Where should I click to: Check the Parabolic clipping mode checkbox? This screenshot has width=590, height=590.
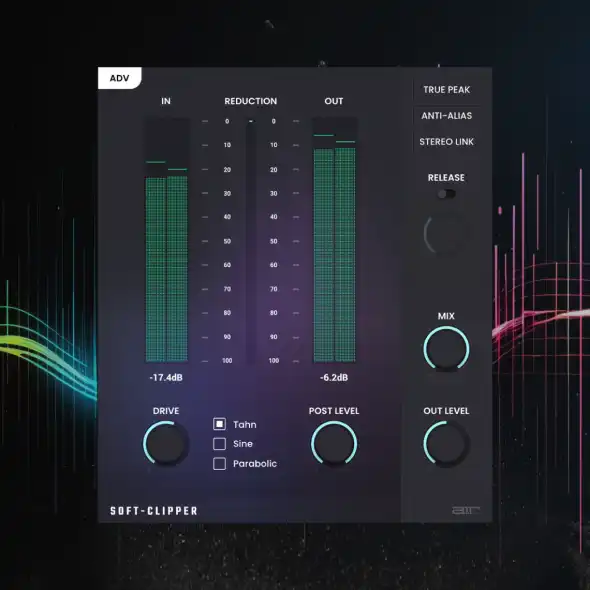(219, 464)
